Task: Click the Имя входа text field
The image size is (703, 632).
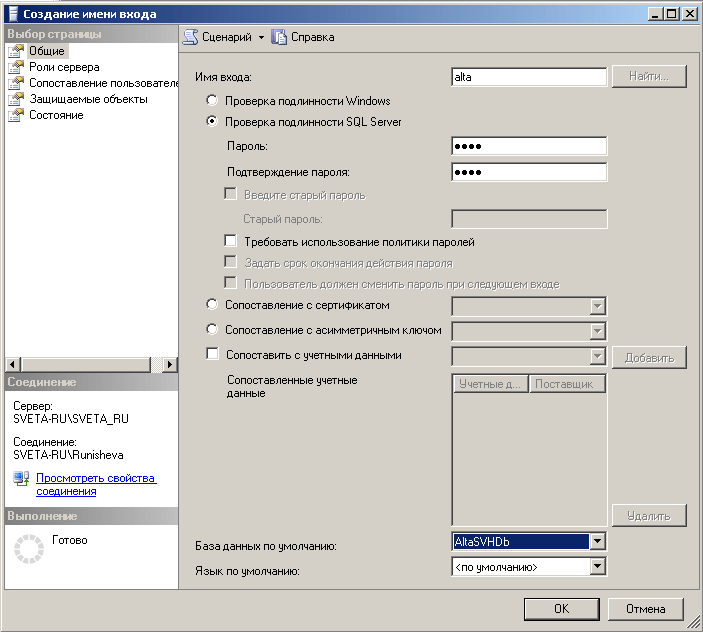Action: tap(529, 77)
